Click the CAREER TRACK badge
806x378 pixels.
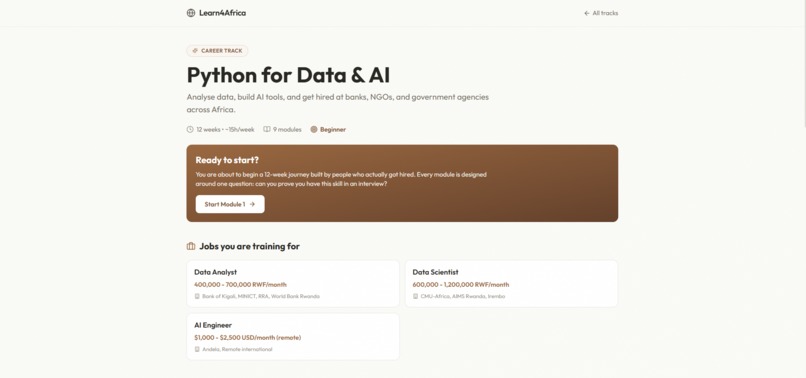217,51
